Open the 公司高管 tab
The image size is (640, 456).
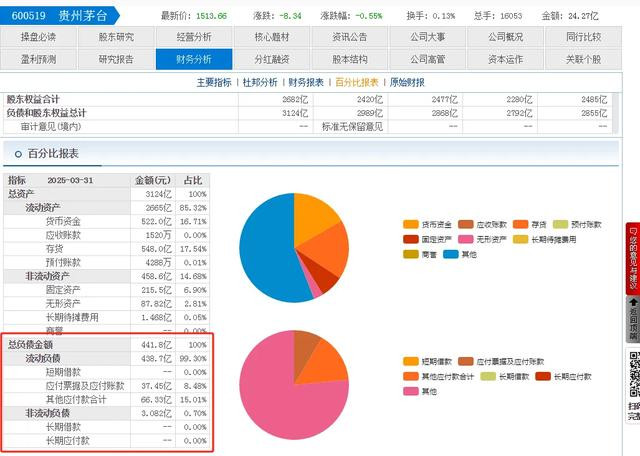(x=427, y=59)
